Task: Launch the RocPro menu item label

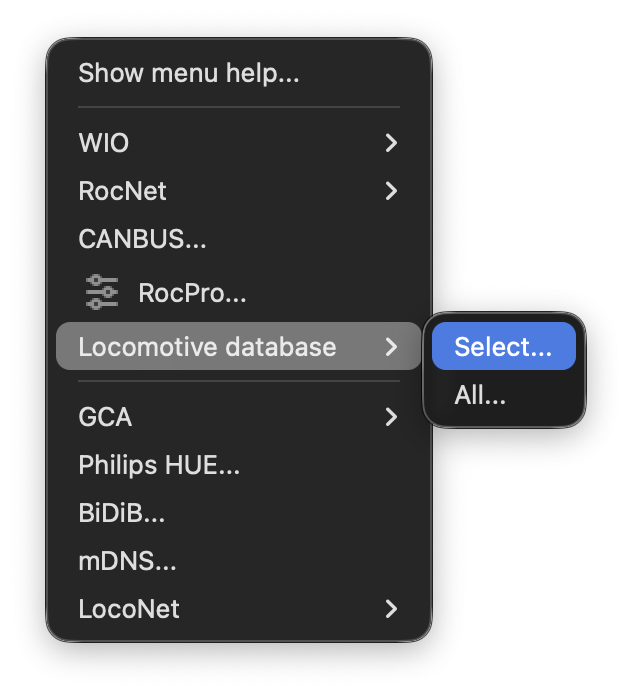Action: pyautogui.click(x=192, y=293)
